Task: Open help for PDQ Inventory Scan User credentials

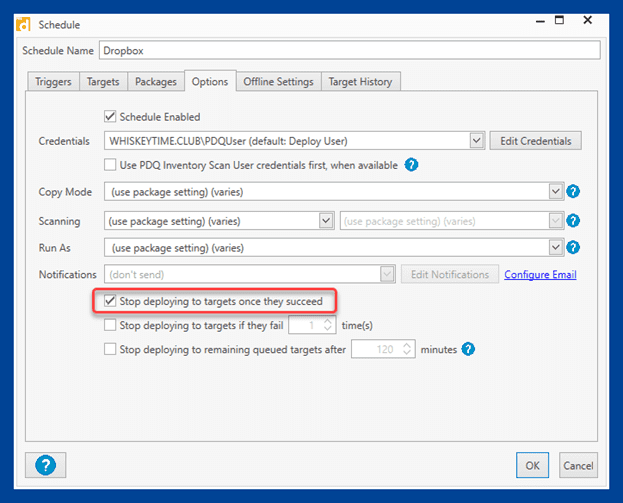Action: (411, 164)
